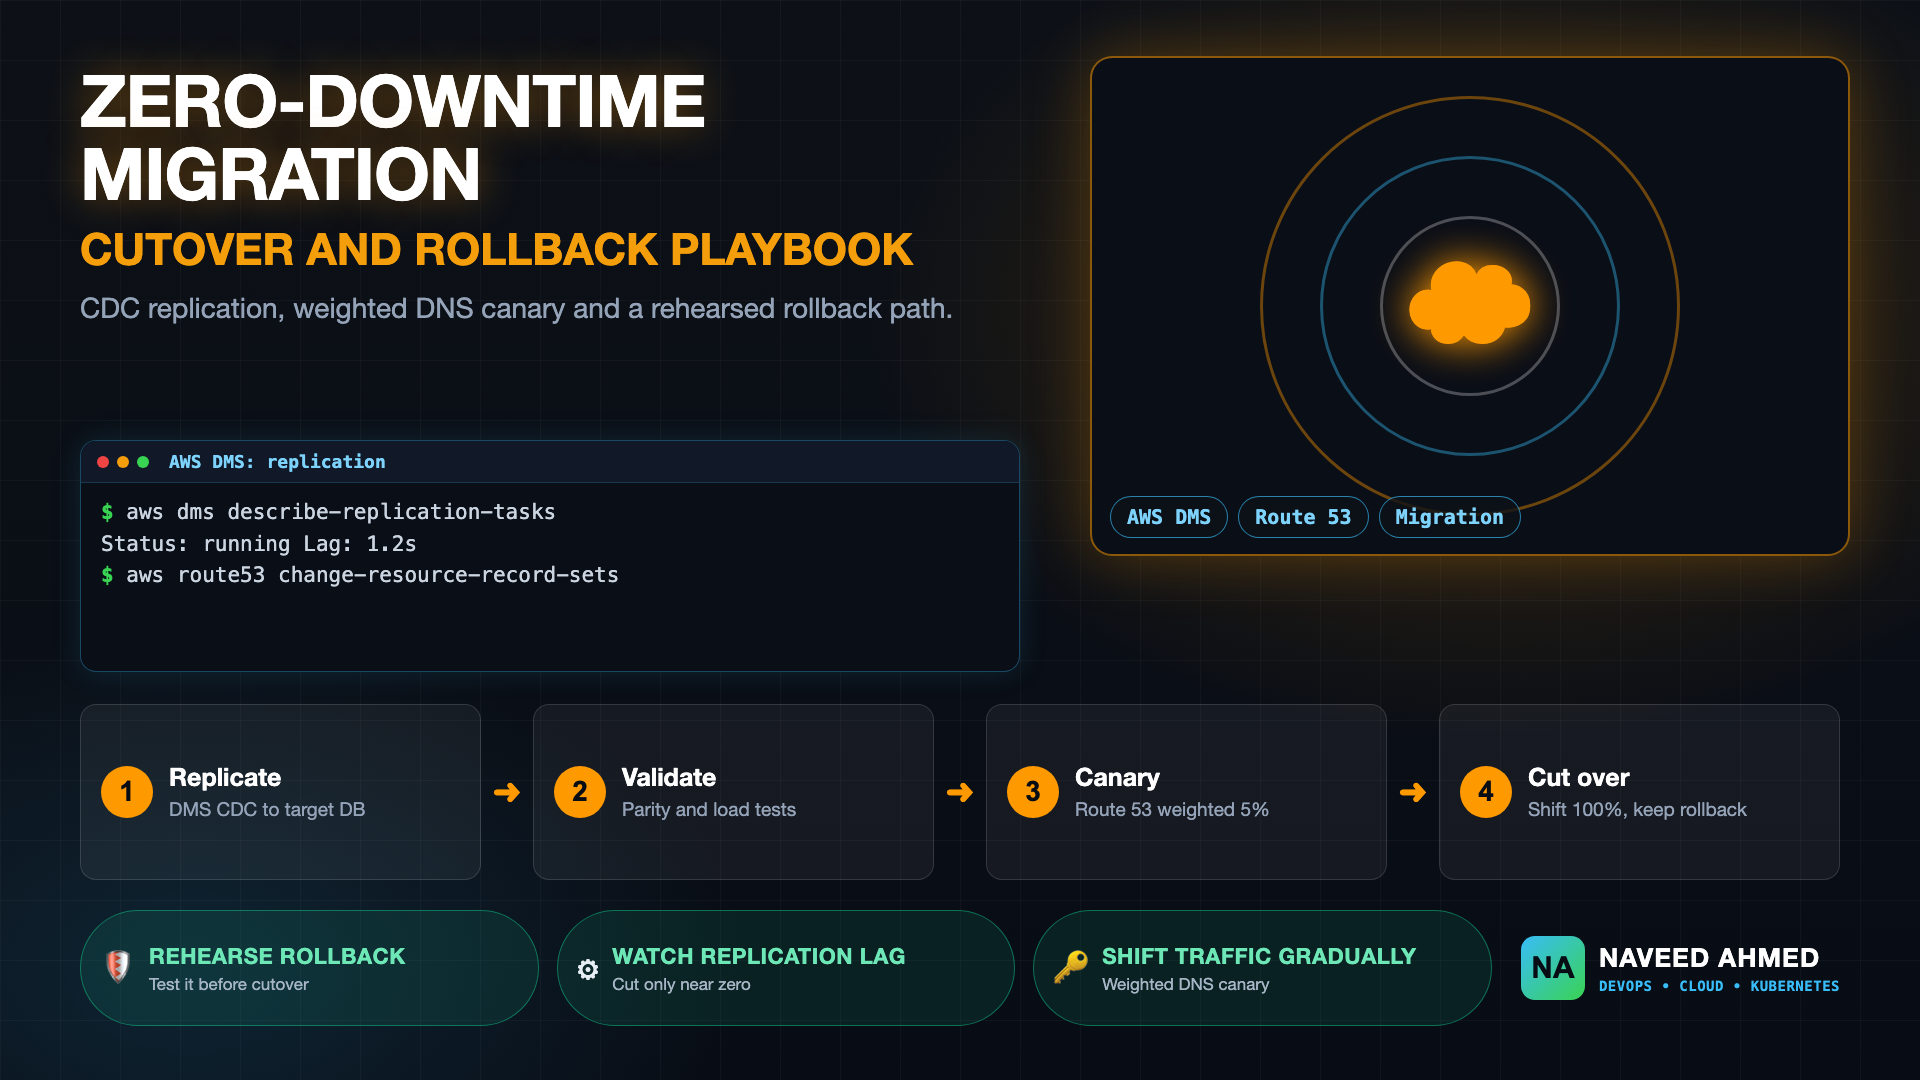Click the 'AWS DMS: replication' terminal title
This screenshot has width=1920, height=1080.
pos(277,462)
